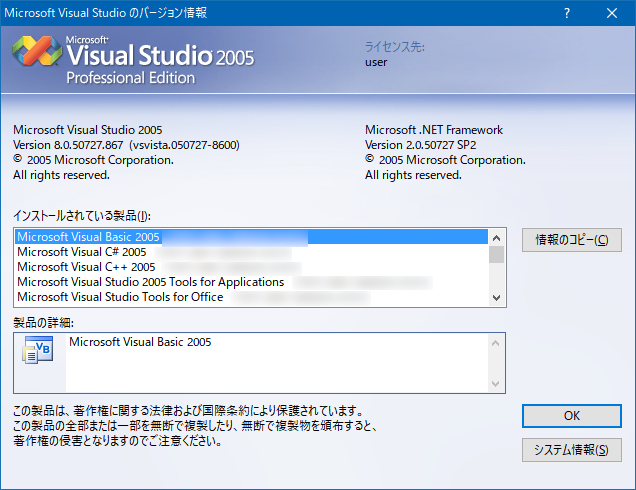Click installed products list scrollbar thumb

click(x=496, y=255)
